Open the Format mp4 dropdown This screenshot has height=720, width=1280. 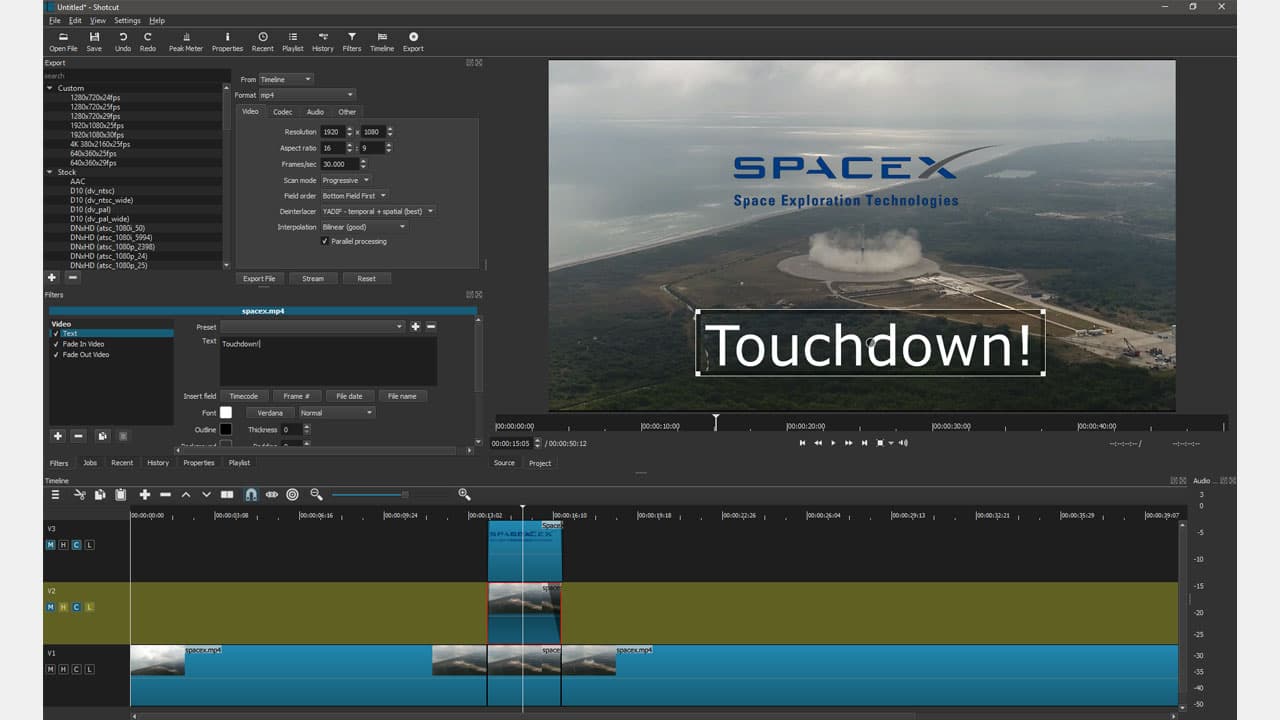pyautogui.click(x=307, y=95)
